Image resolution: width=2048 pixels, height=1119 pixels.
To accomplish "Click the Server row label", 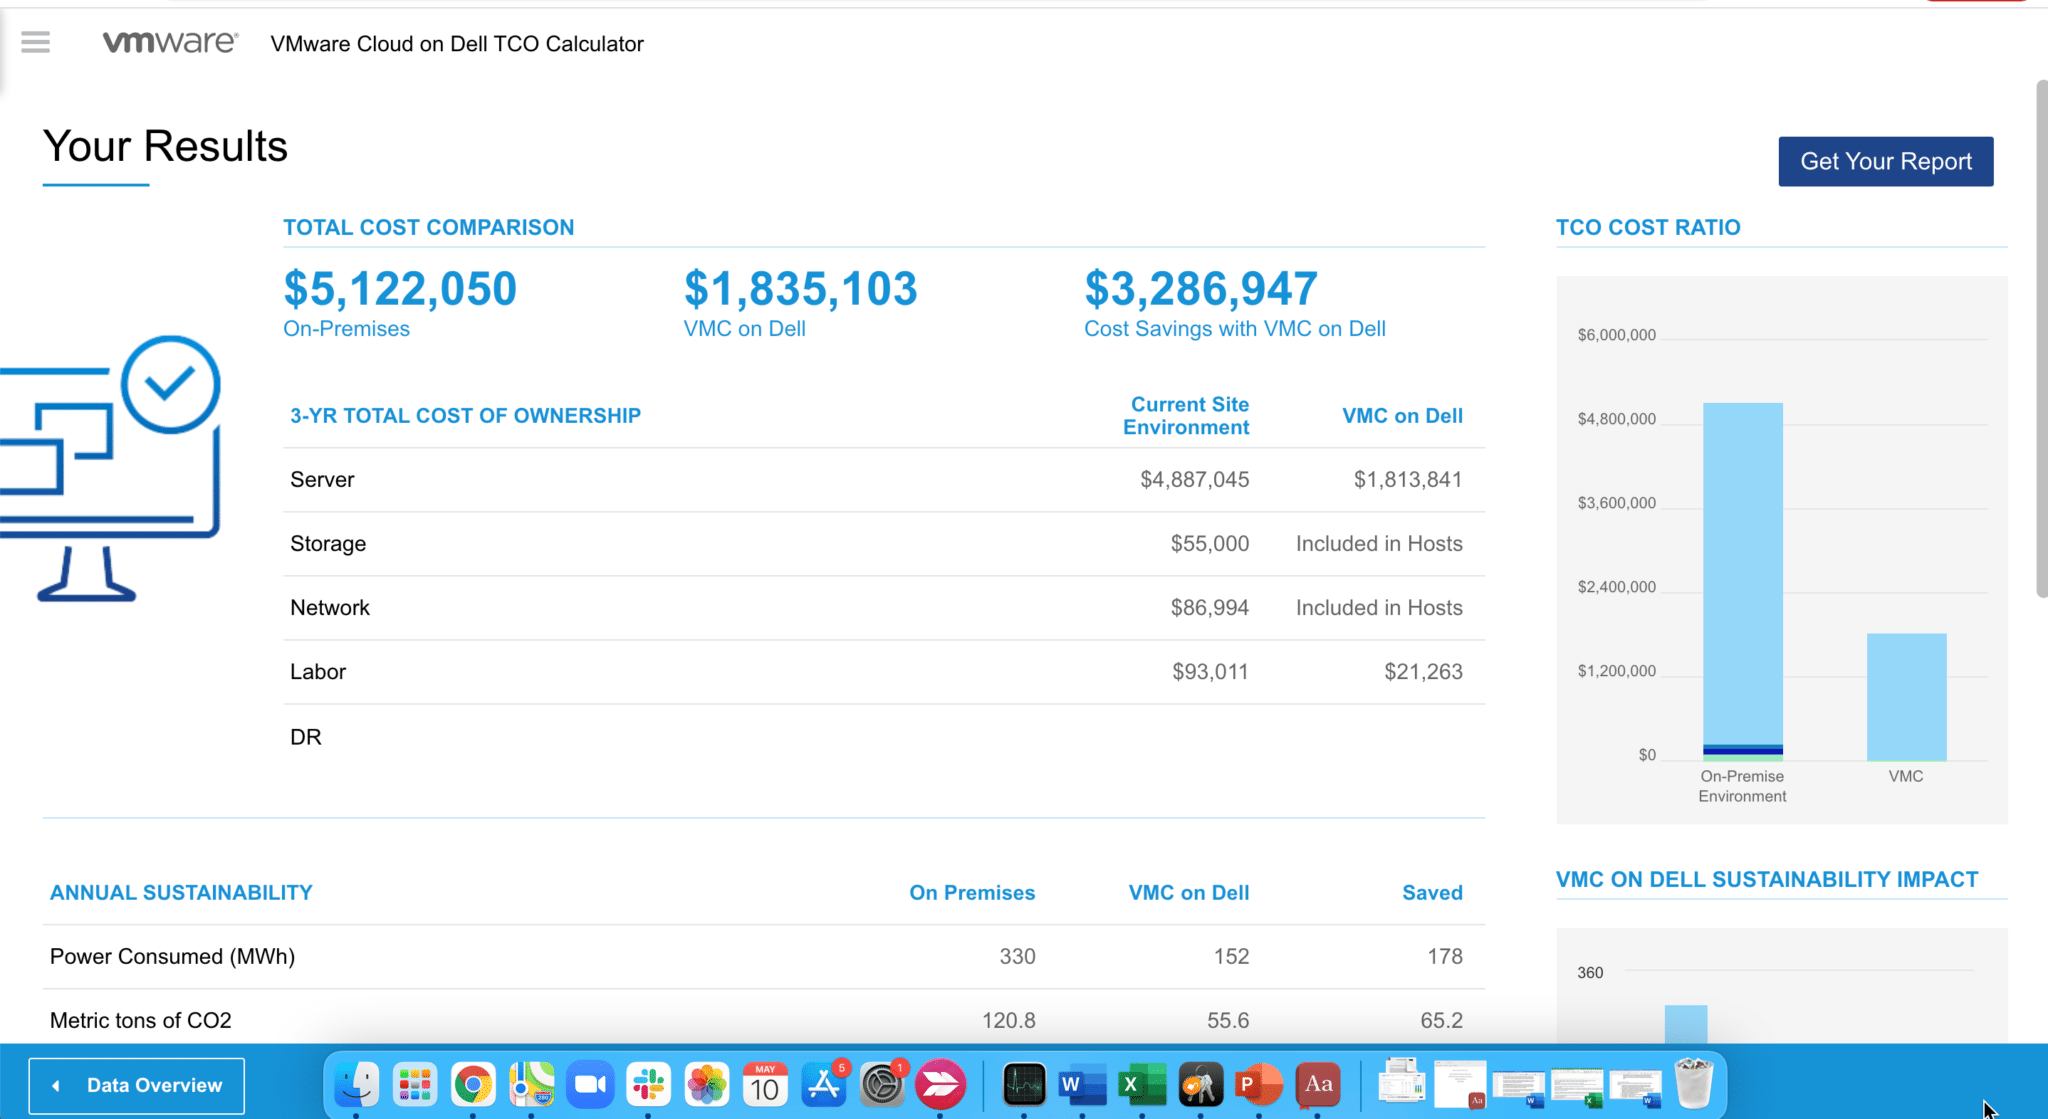I will [x=322, y=480].
